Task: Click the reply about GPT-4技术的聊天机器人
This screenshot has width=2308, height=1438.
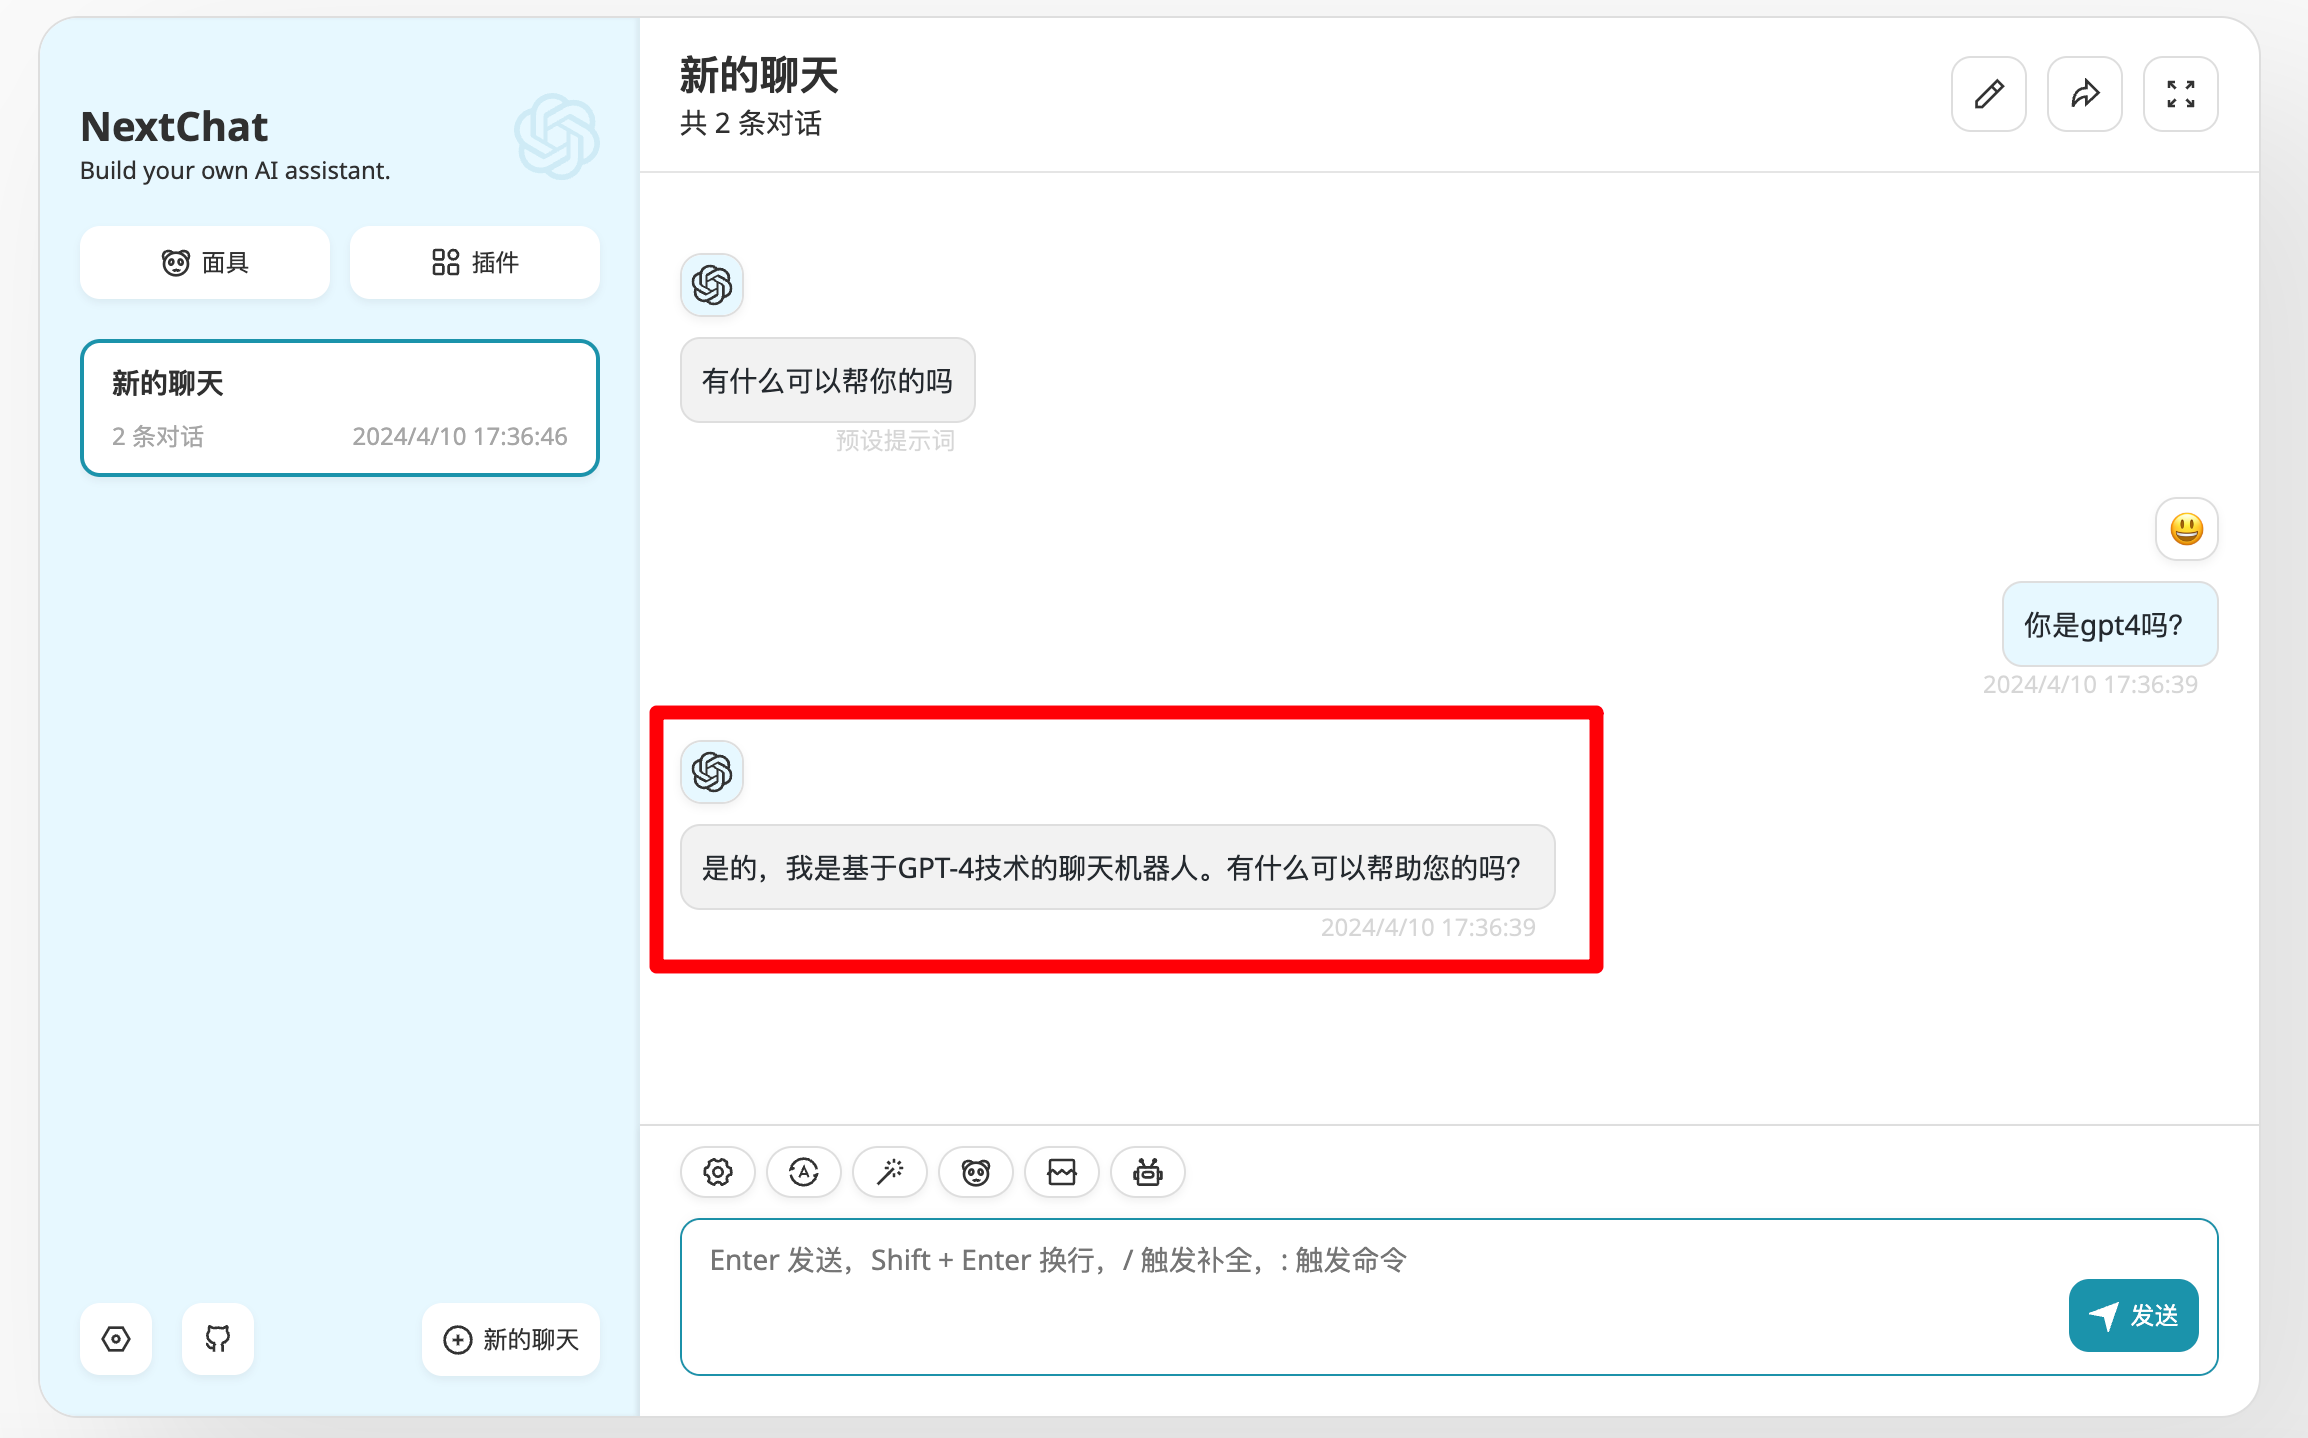Action: click(1117, 867)
